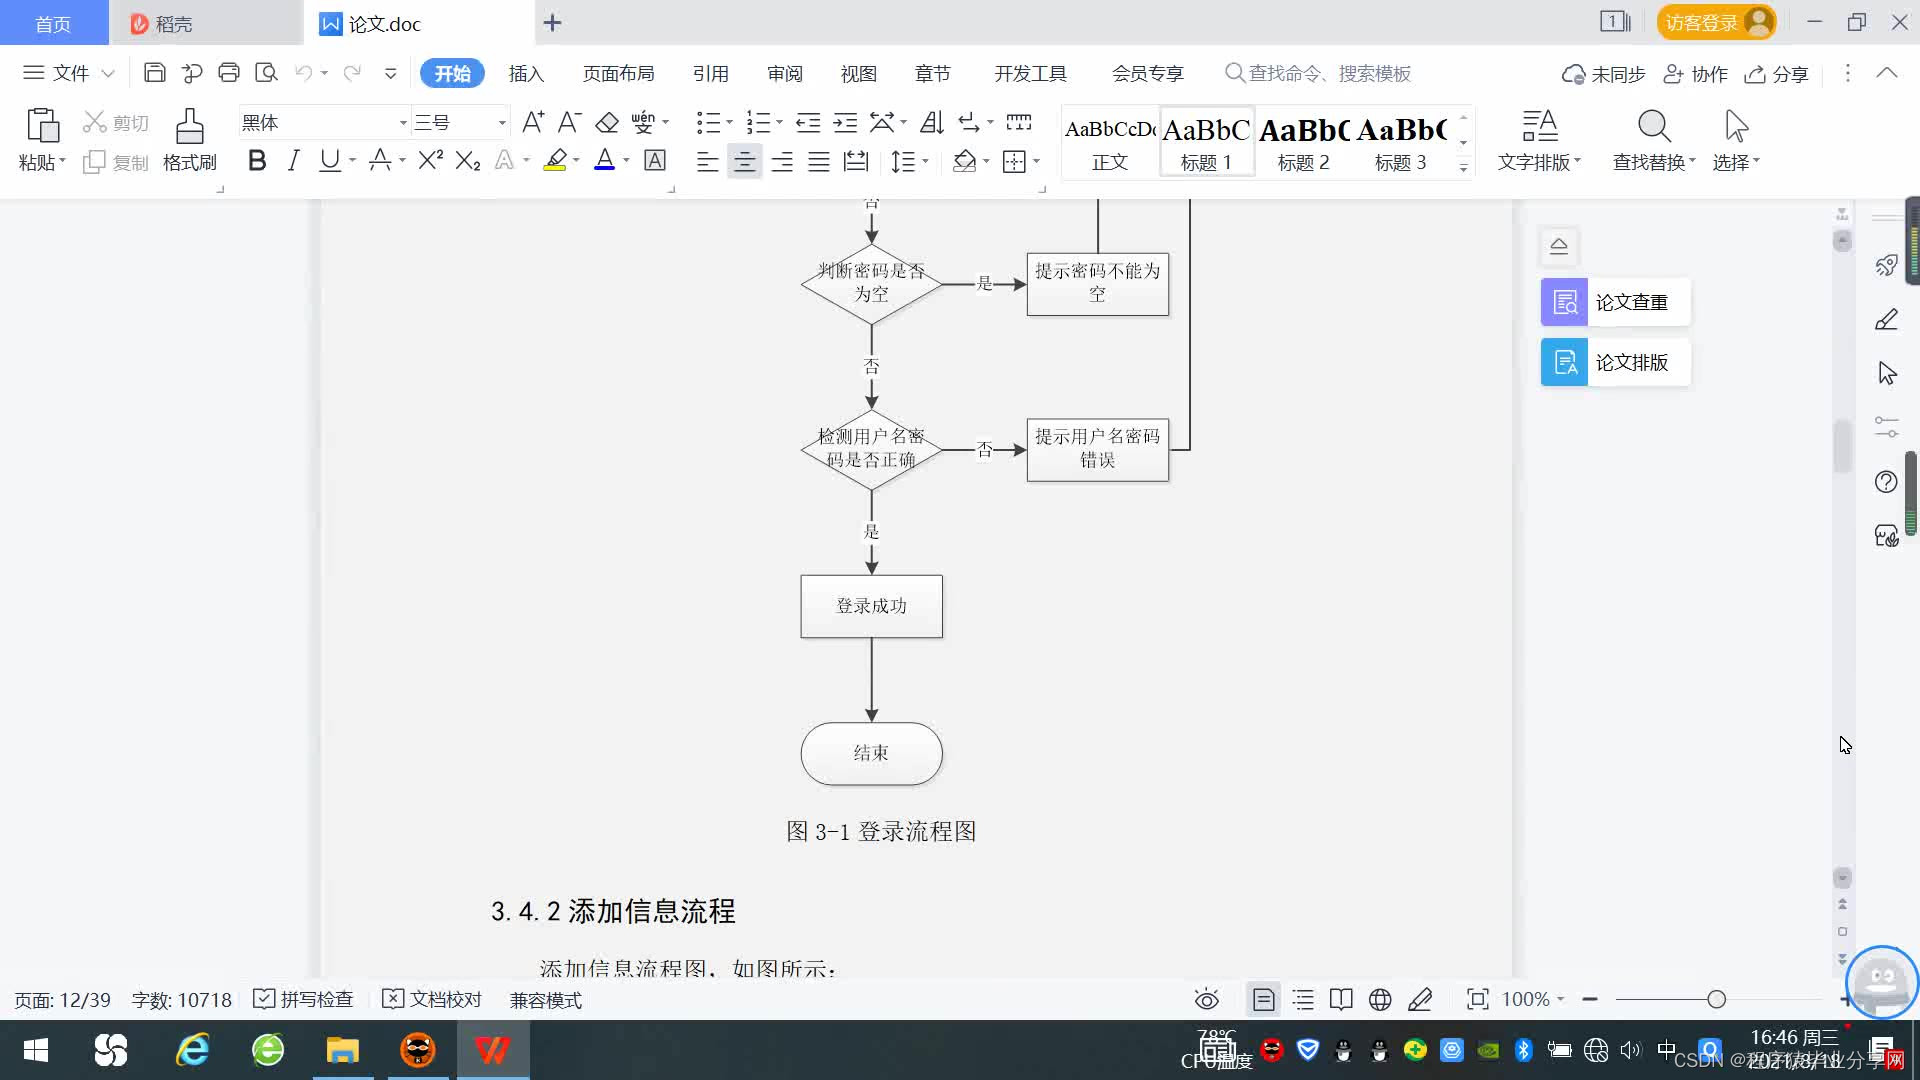The width and height of the screenshot is (1920, 1080).
Task: Toggle spell check (拼写检查) in status bar
Action: [x=304, y=999]
